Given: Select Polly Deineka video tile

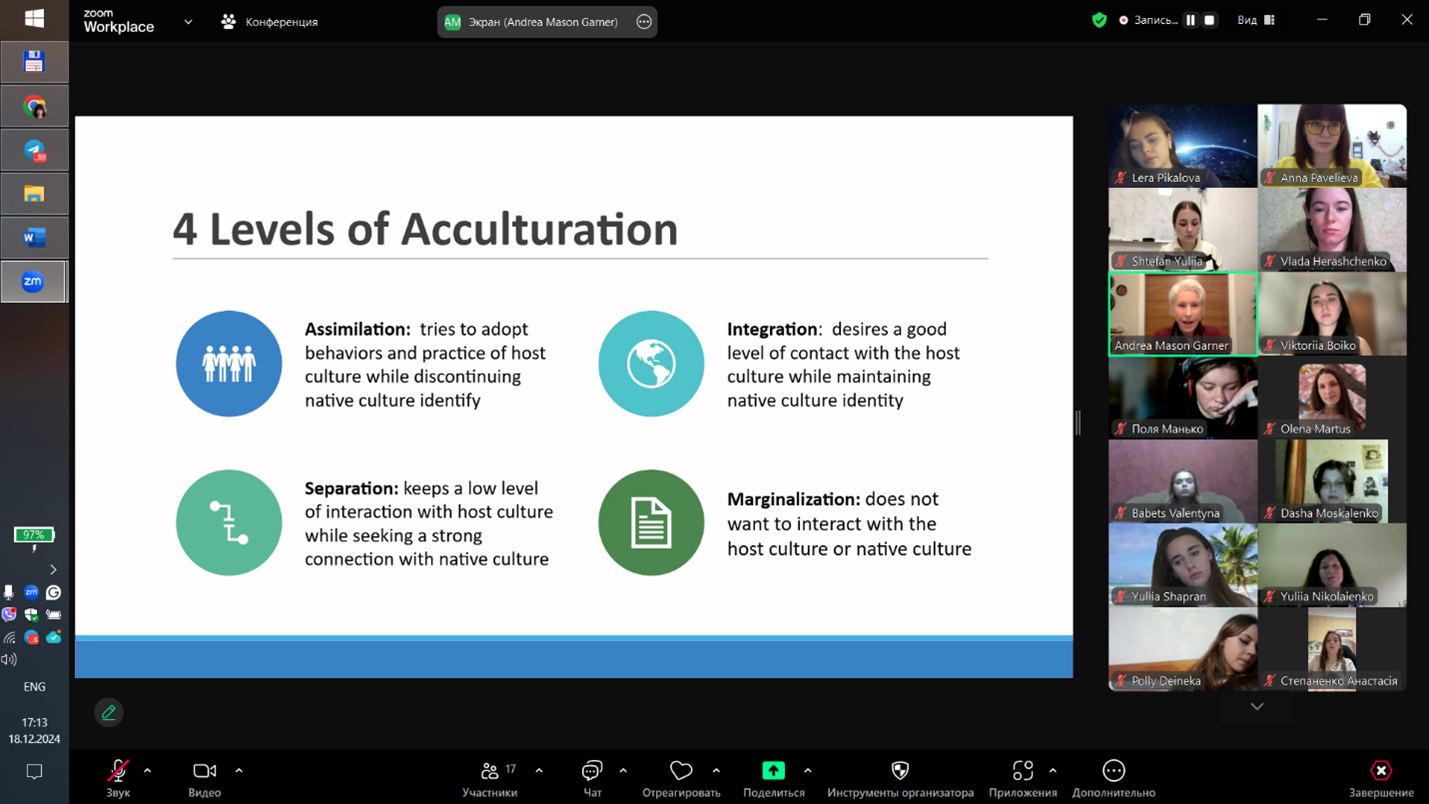Looking at the screenshot, I should [x=1182, y=649].
